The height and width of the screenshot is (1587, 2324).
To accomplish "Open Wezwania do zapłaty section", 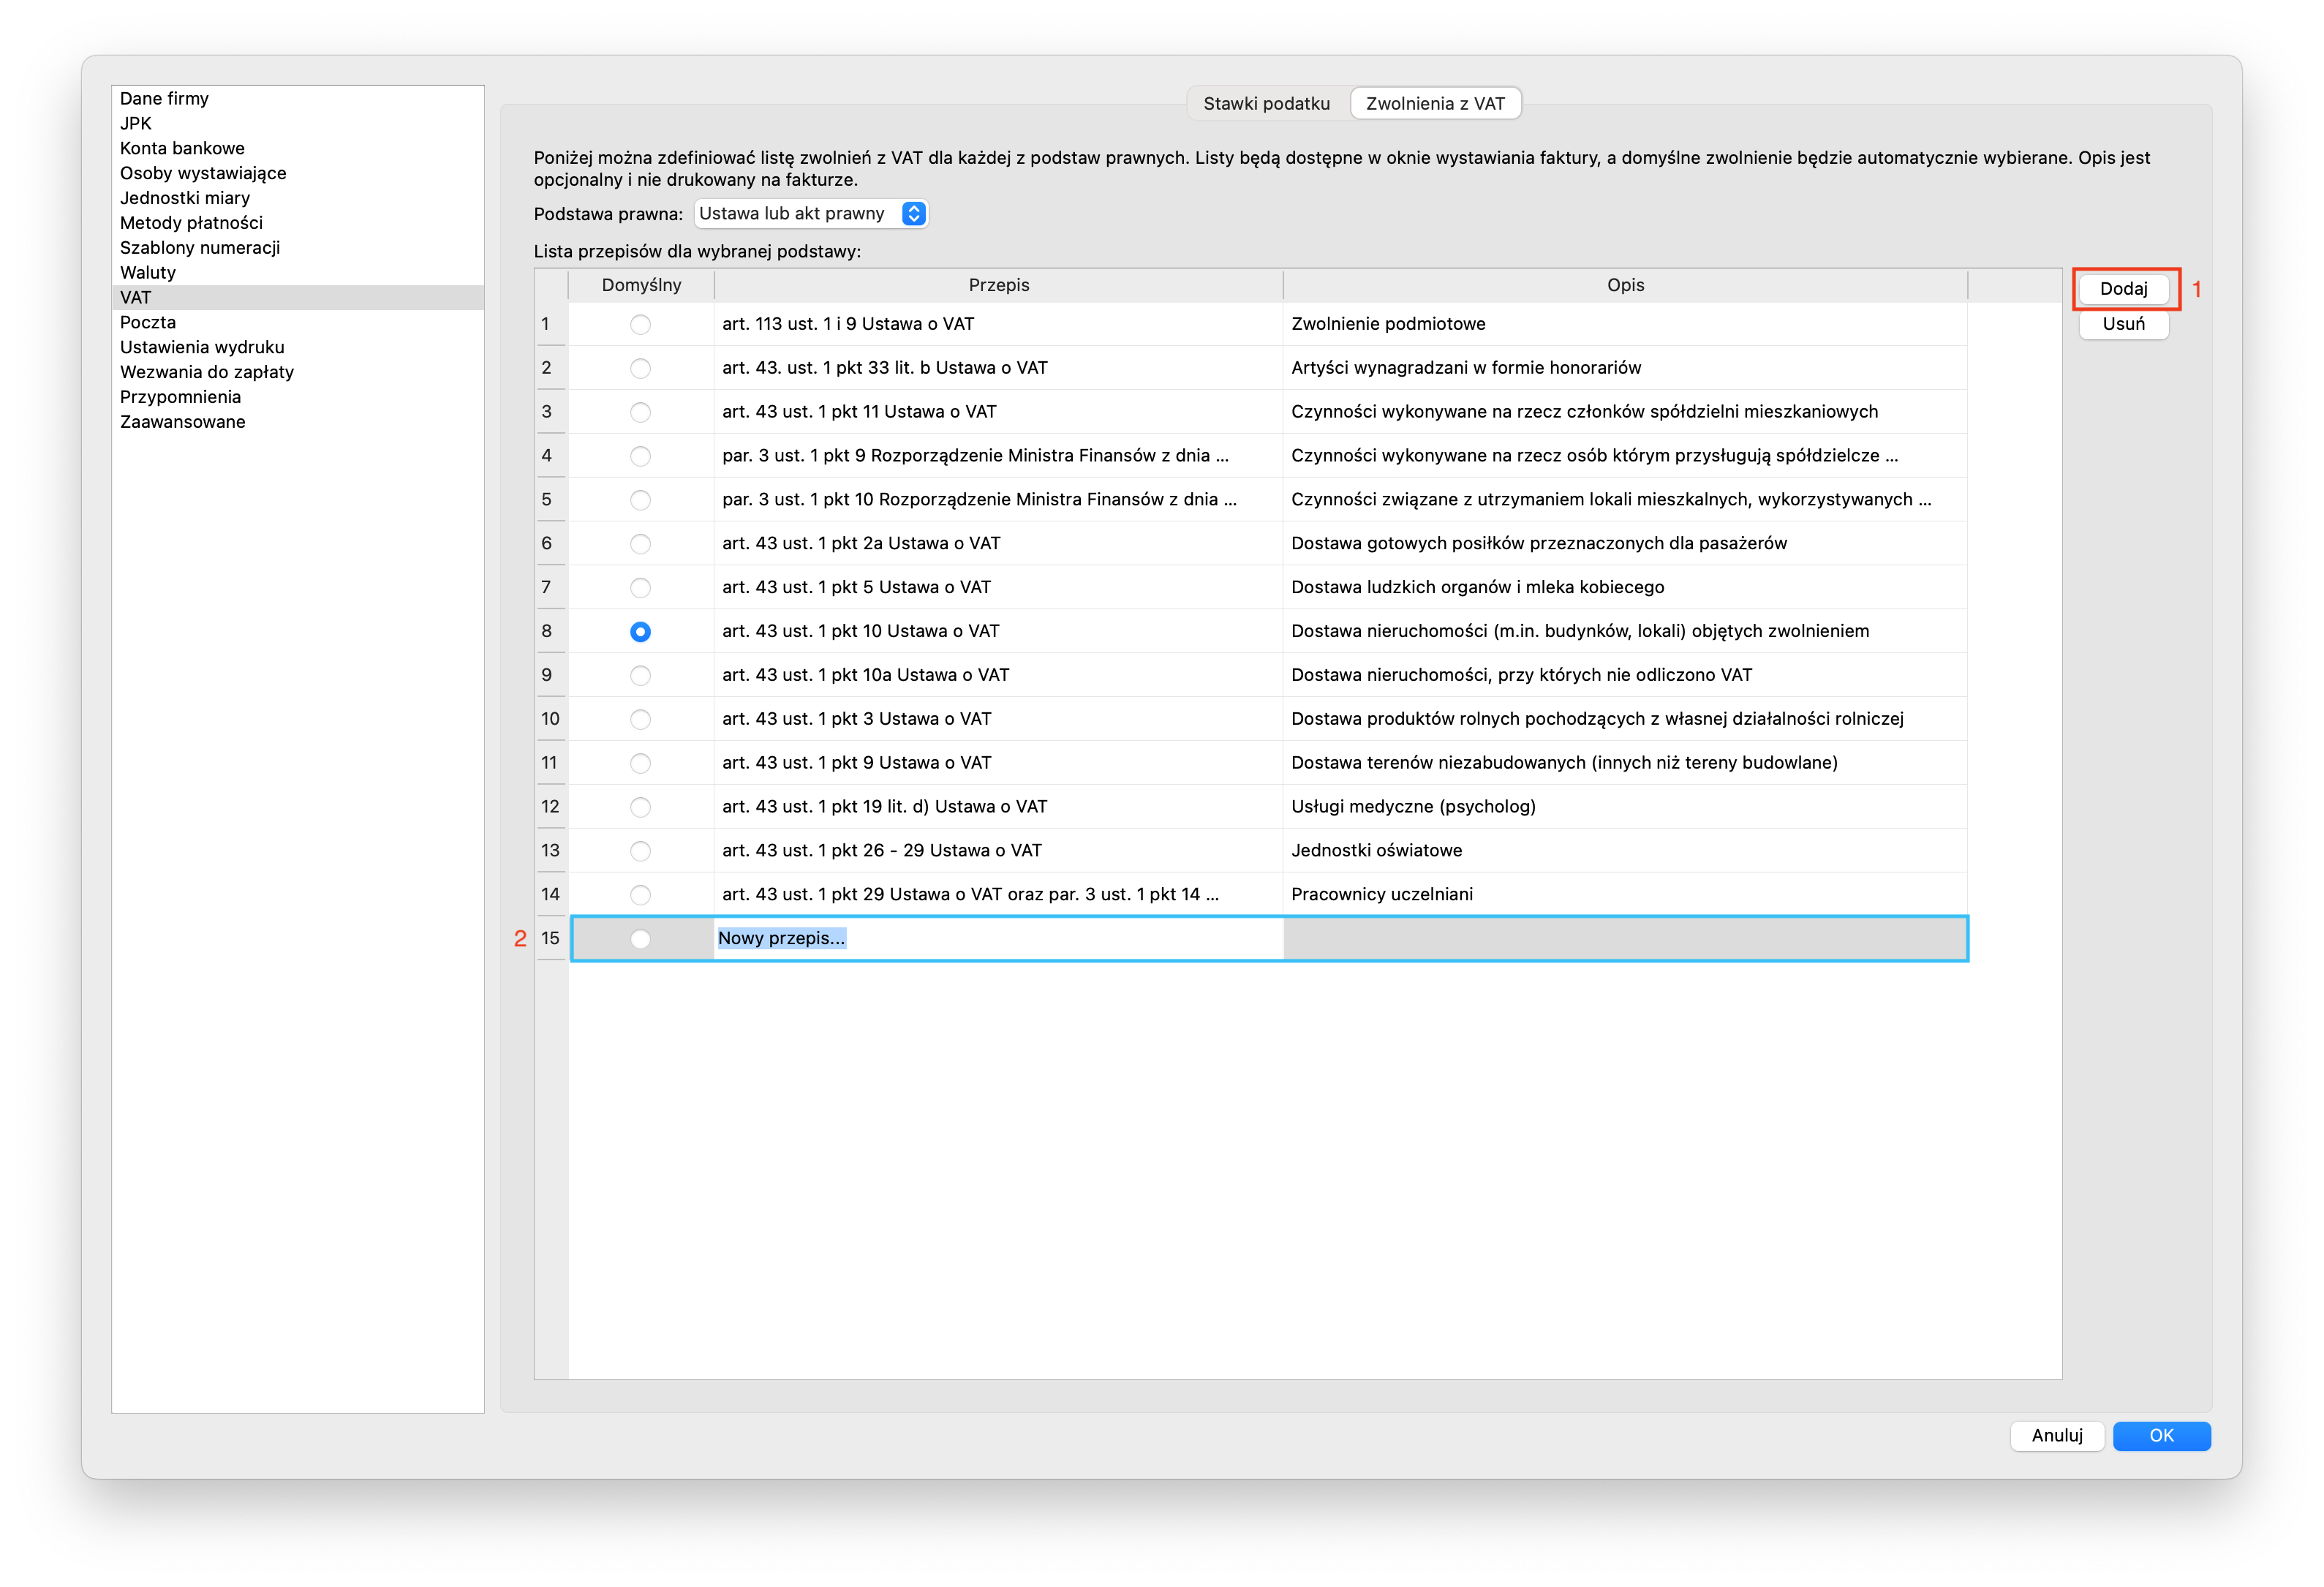I will [298, 372].
